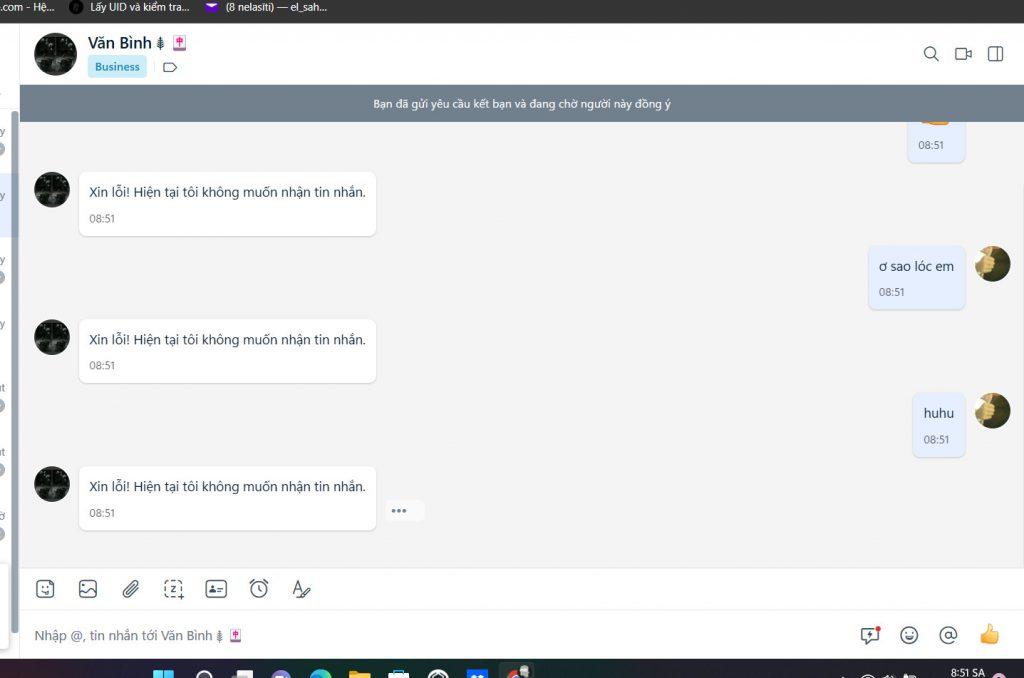Screen dimensions: 1024x678
Task: Open the emoji picker
Action: click(909, 635)
